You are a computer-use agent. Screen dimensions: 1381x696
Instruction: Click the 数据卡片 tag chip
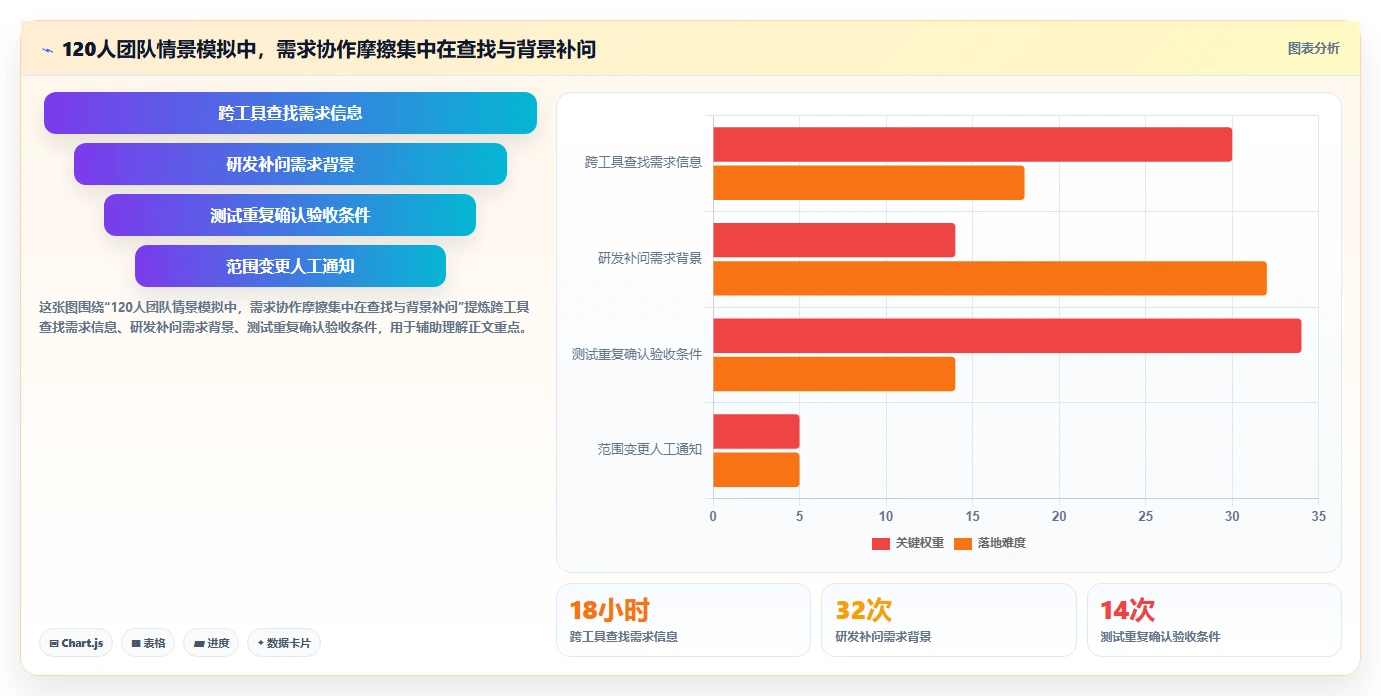click(x=284, y=643)
